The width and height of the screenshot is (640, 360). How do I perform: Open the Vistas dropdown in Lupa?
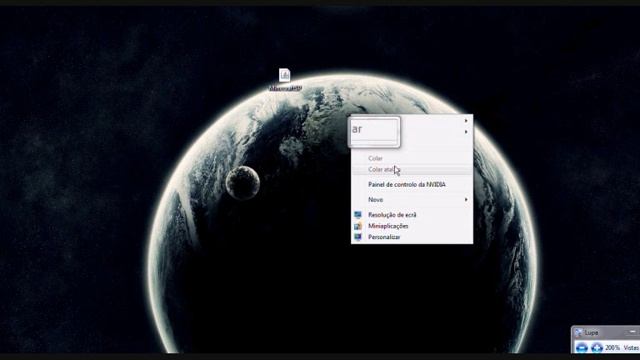click(x=631, y=348)
